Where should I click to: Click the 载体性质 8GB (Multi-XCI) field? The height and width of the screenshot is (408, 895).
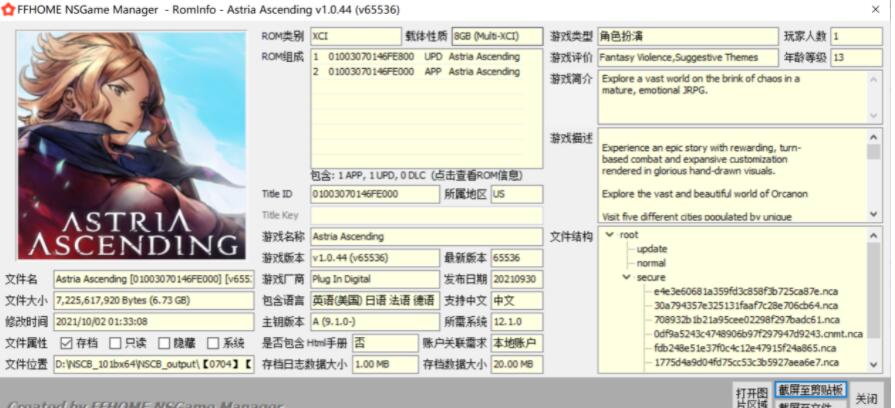point(497,36)
